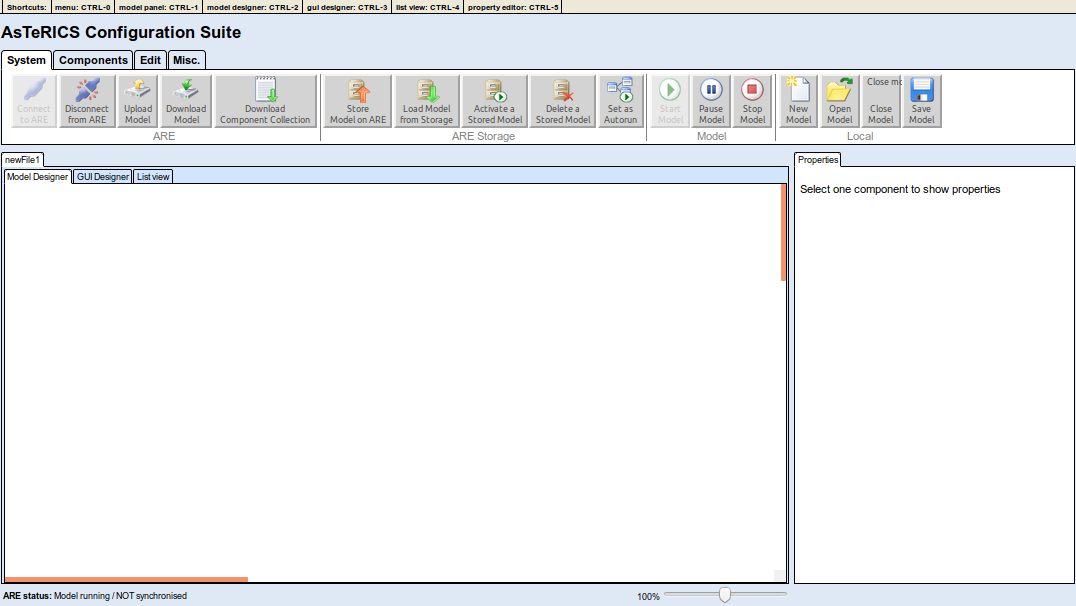Viewport: 1076px width, 606px height.
Task: Click 'Select one component to show properties' text
Action: [x=900, y=189]
